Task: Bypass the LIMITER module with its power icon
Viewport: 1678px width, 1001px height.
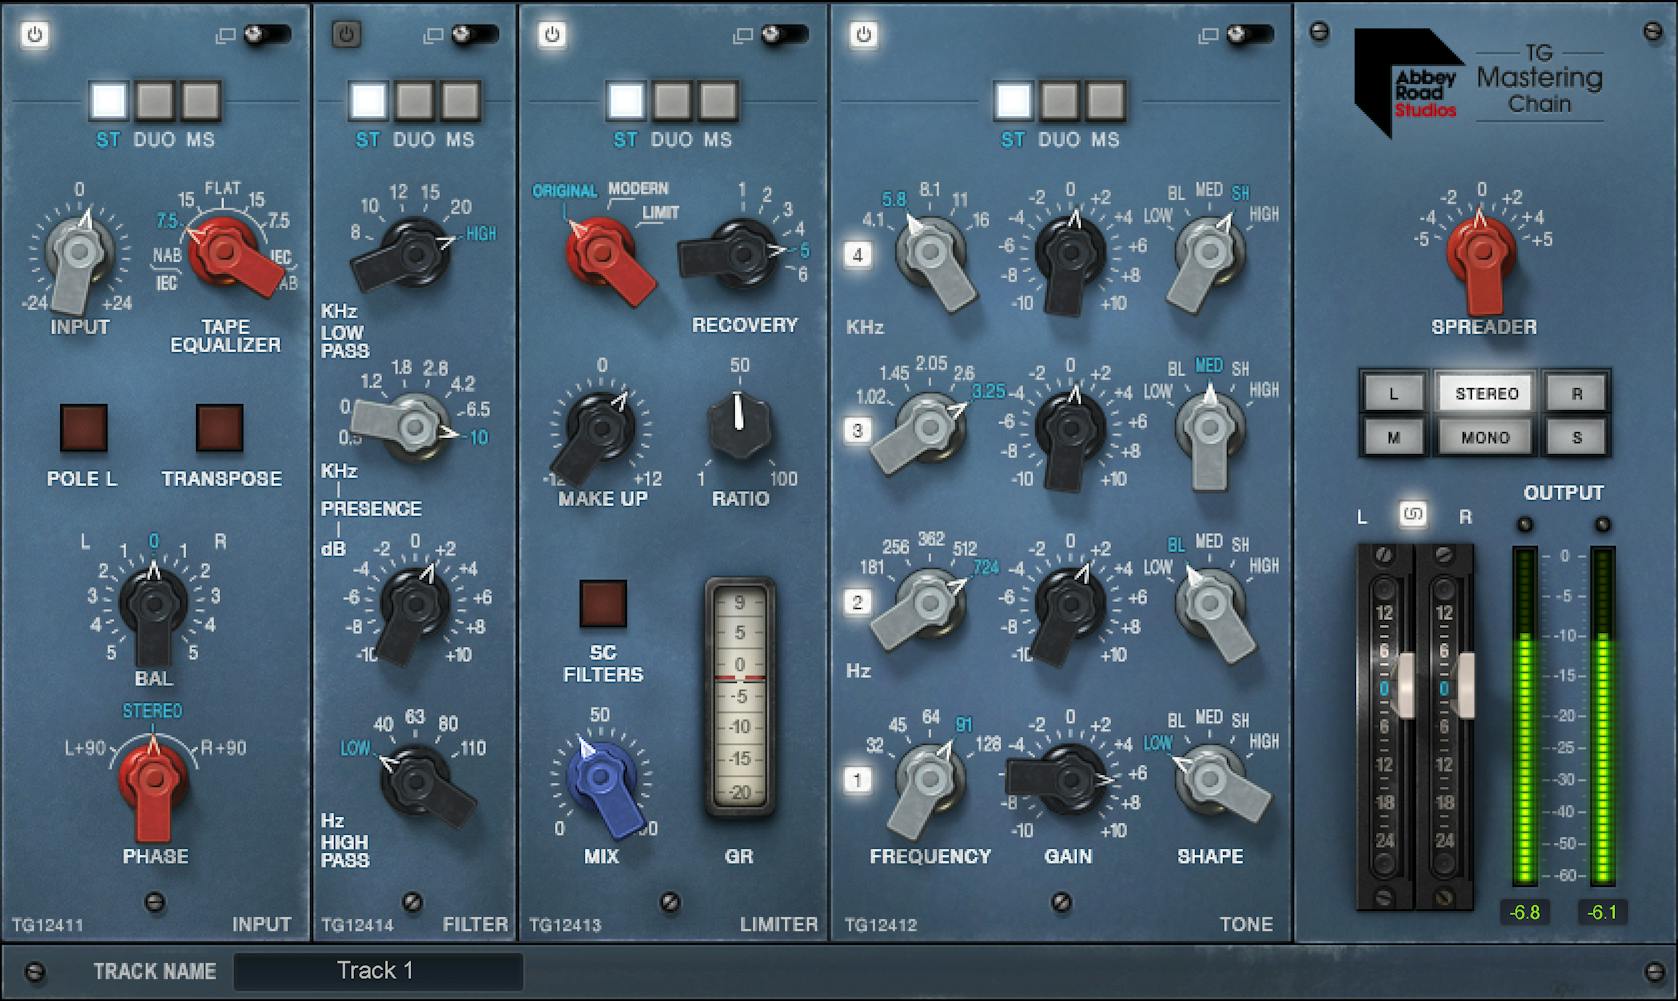Action: pyautogui.click(x=551, y=31)
